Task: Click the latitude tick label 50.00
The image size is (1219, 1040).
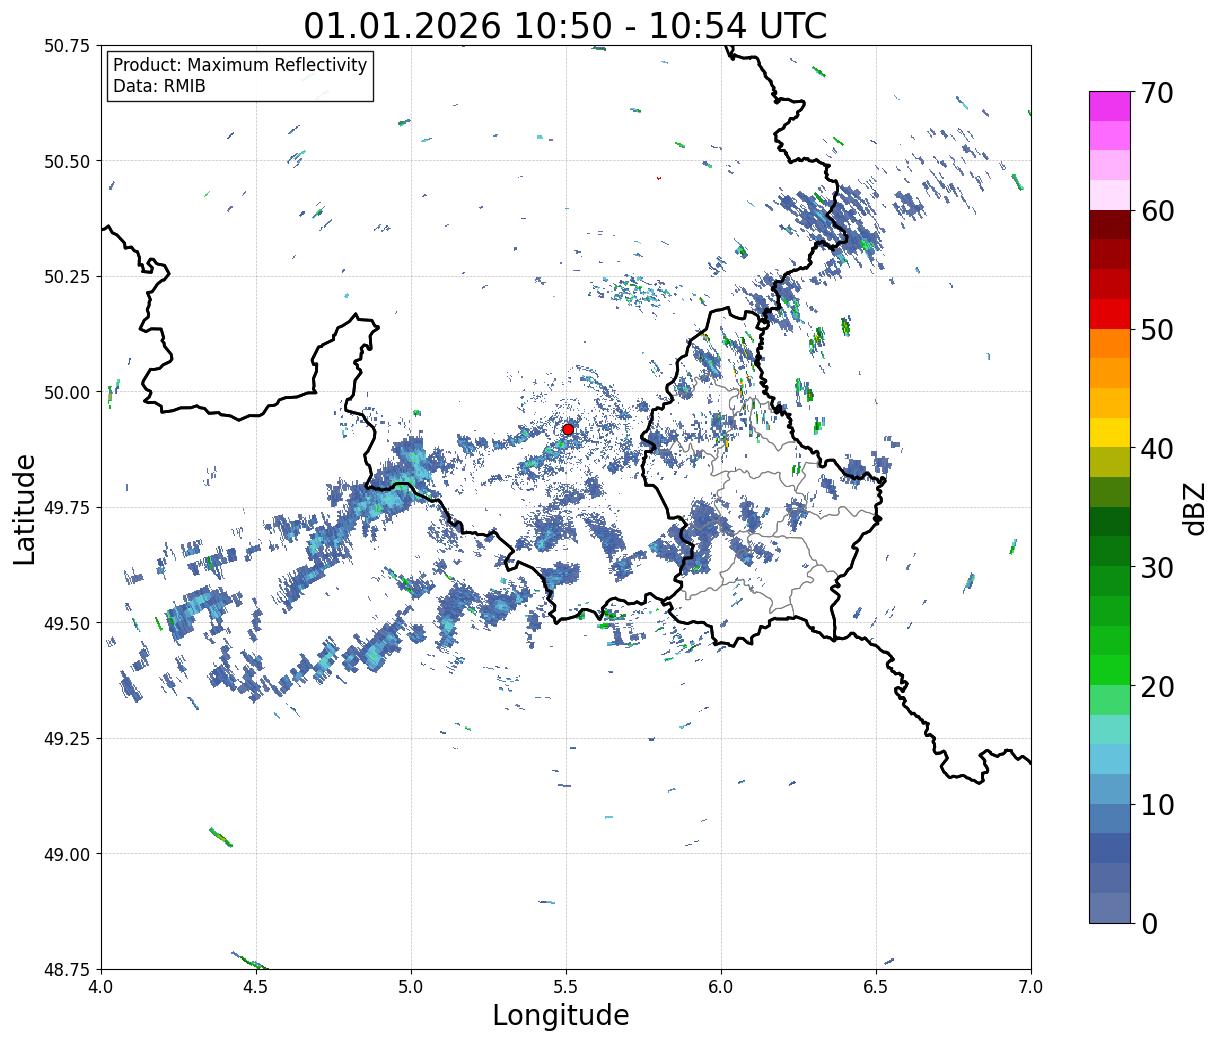Action: (x=67, y=392)
